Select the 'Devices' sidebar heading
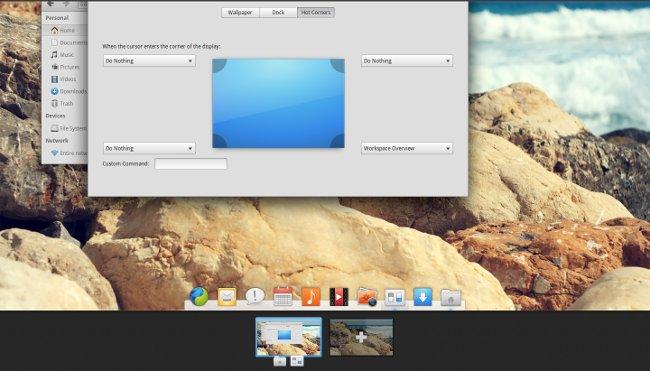650x371 pixels. click(x=56, y=116)
